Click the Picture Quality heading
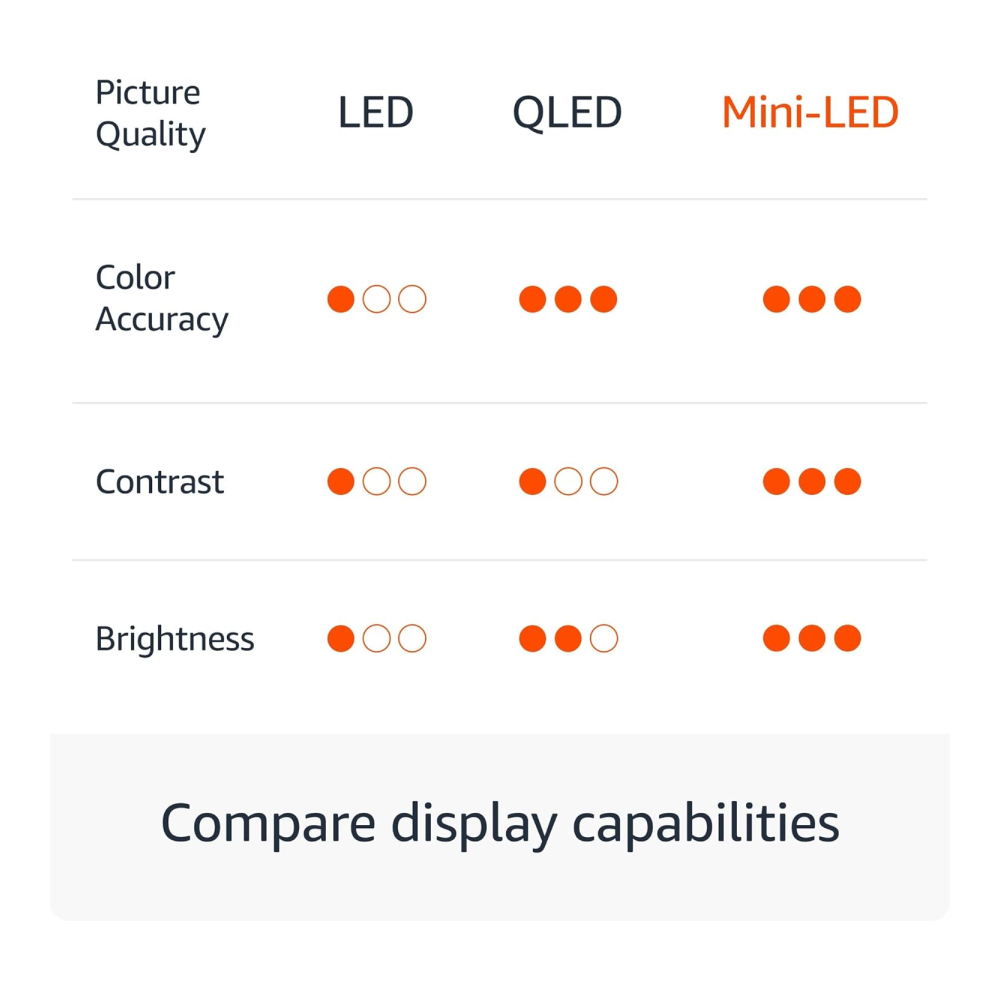 [x=150, y=113]
